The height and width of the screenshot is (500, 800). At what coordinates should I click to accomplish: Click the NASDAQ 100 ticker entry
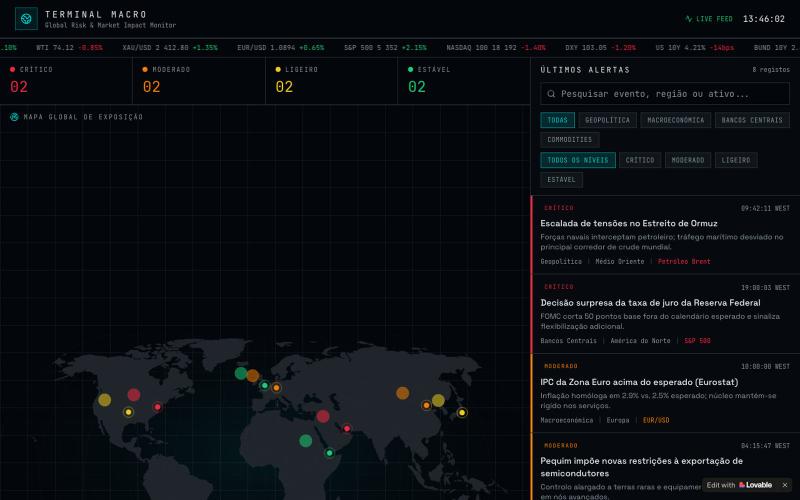point(496,47)
